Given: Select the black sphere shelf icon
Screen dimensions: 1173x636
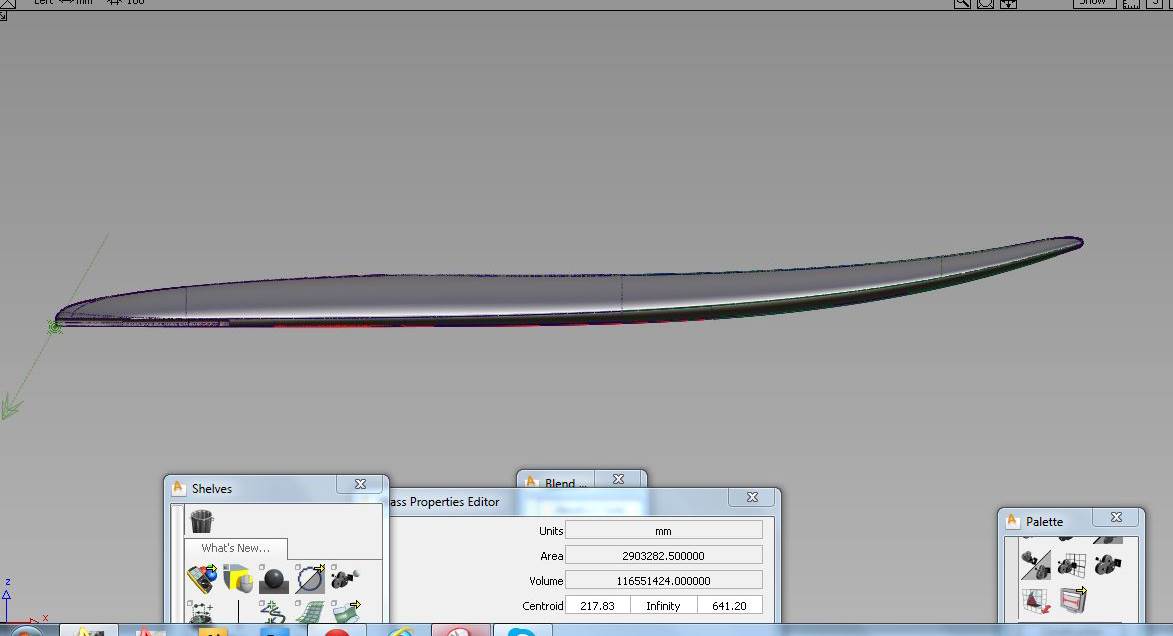Looking at the screenshot, I should click(x=273, y=580).
